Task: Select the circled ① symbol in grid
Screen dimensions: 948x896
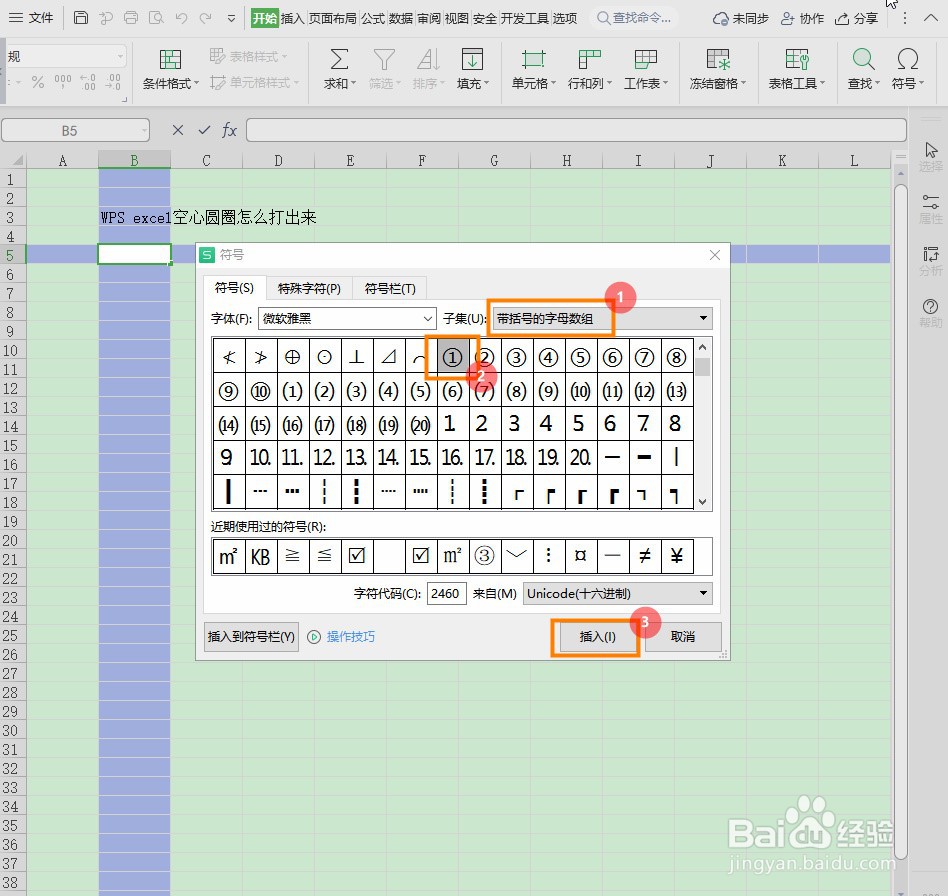Action: tap(452, 357)
